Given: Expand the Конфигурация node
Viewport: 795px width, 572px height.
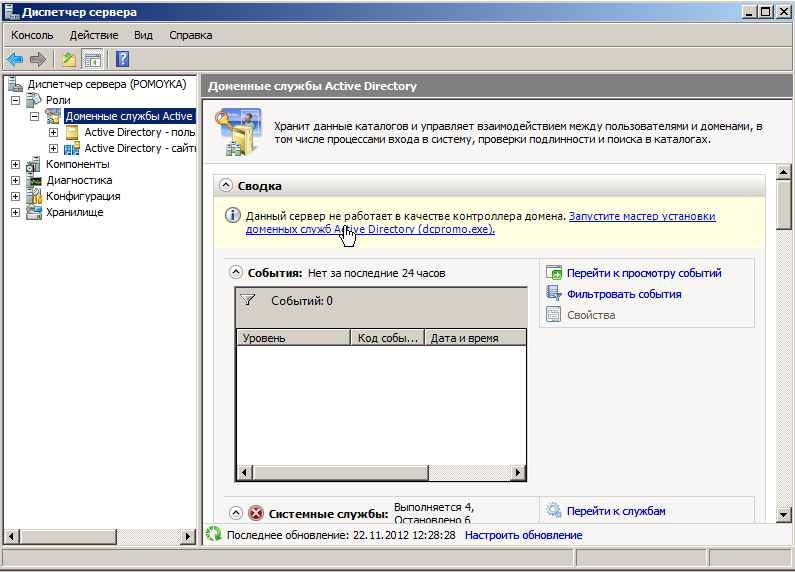Looking at the screenshot, I should click(16, 196).
